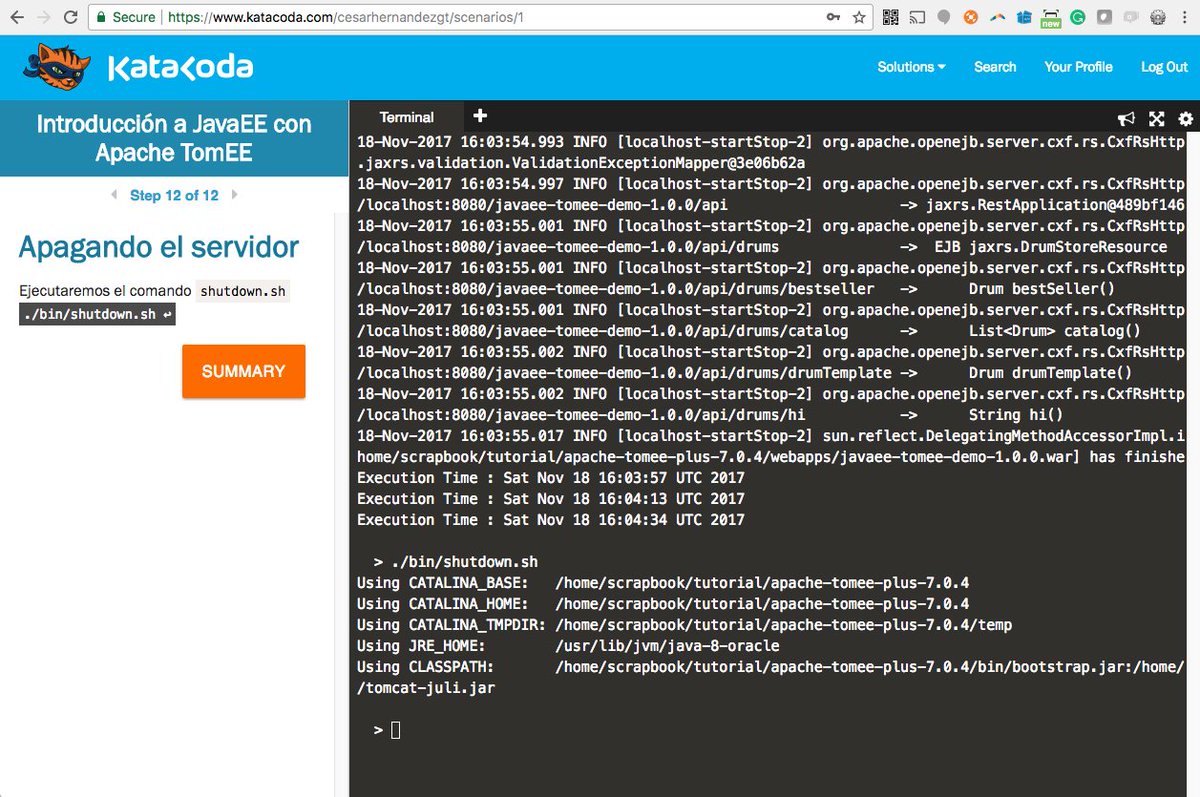Viewport: 1200px width, 797px height.
Task: Select the Terminal tab
Action: tap(407, 117)
